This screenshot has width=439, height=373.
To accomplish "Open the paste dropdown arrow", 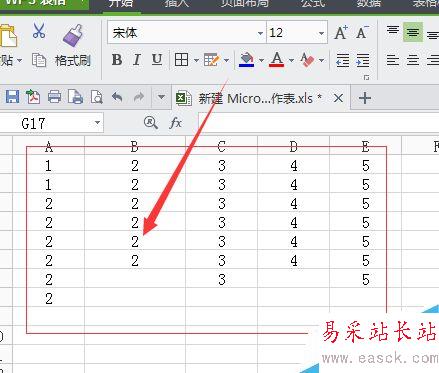I will pos(19,61).
